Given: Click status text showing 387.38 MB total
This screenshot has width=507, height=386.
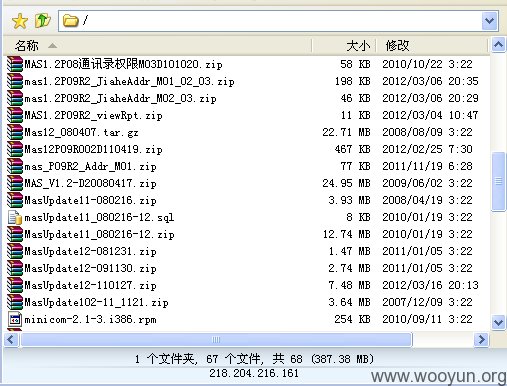Looking at the screenshot, I should (x=254, y=359).
